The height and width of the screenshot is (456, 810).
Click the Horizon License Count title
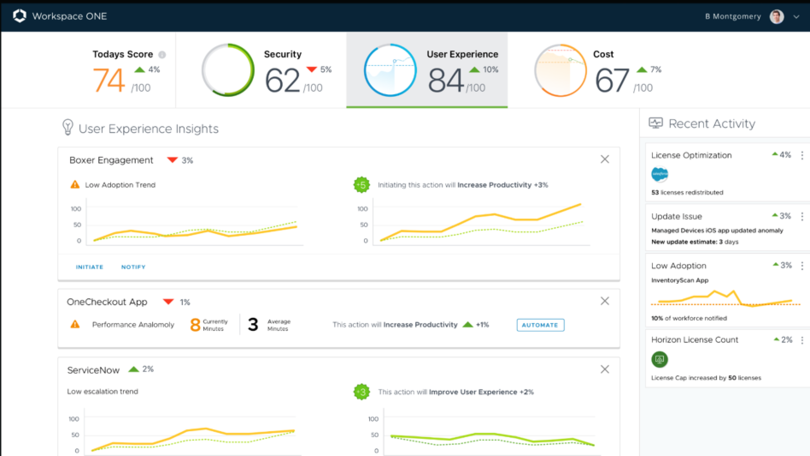(694, 340)
